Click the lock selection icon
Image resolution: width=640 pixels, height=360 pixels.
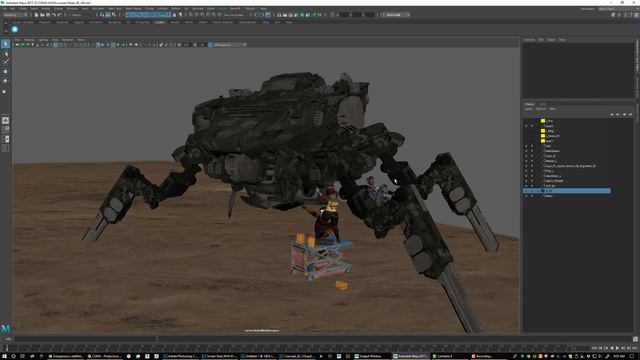coord(175,15)
